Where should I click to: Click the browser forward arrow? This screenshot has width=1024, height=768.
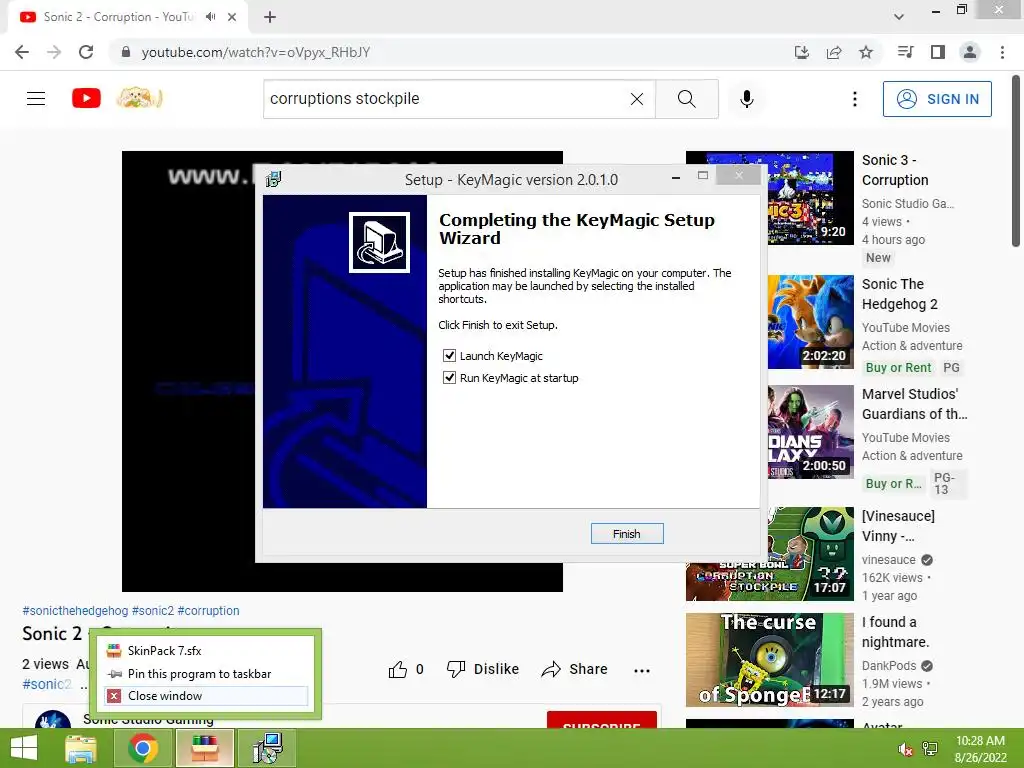coord(54,52)
